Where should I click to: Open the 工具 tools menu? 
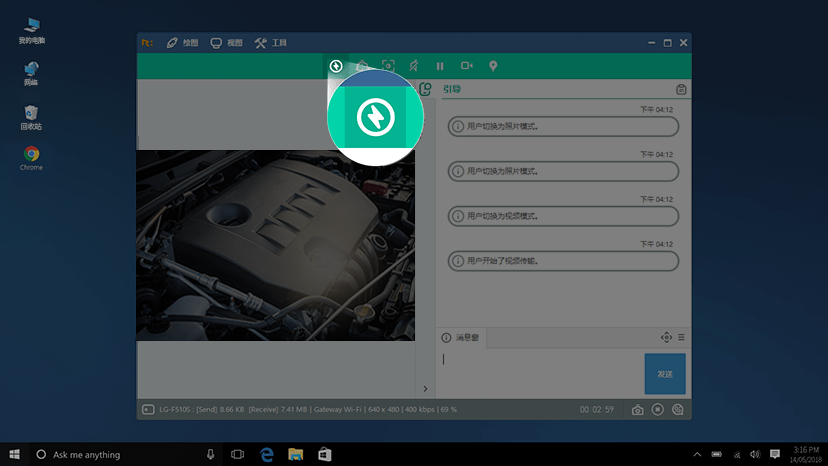(x=270, y=43)
